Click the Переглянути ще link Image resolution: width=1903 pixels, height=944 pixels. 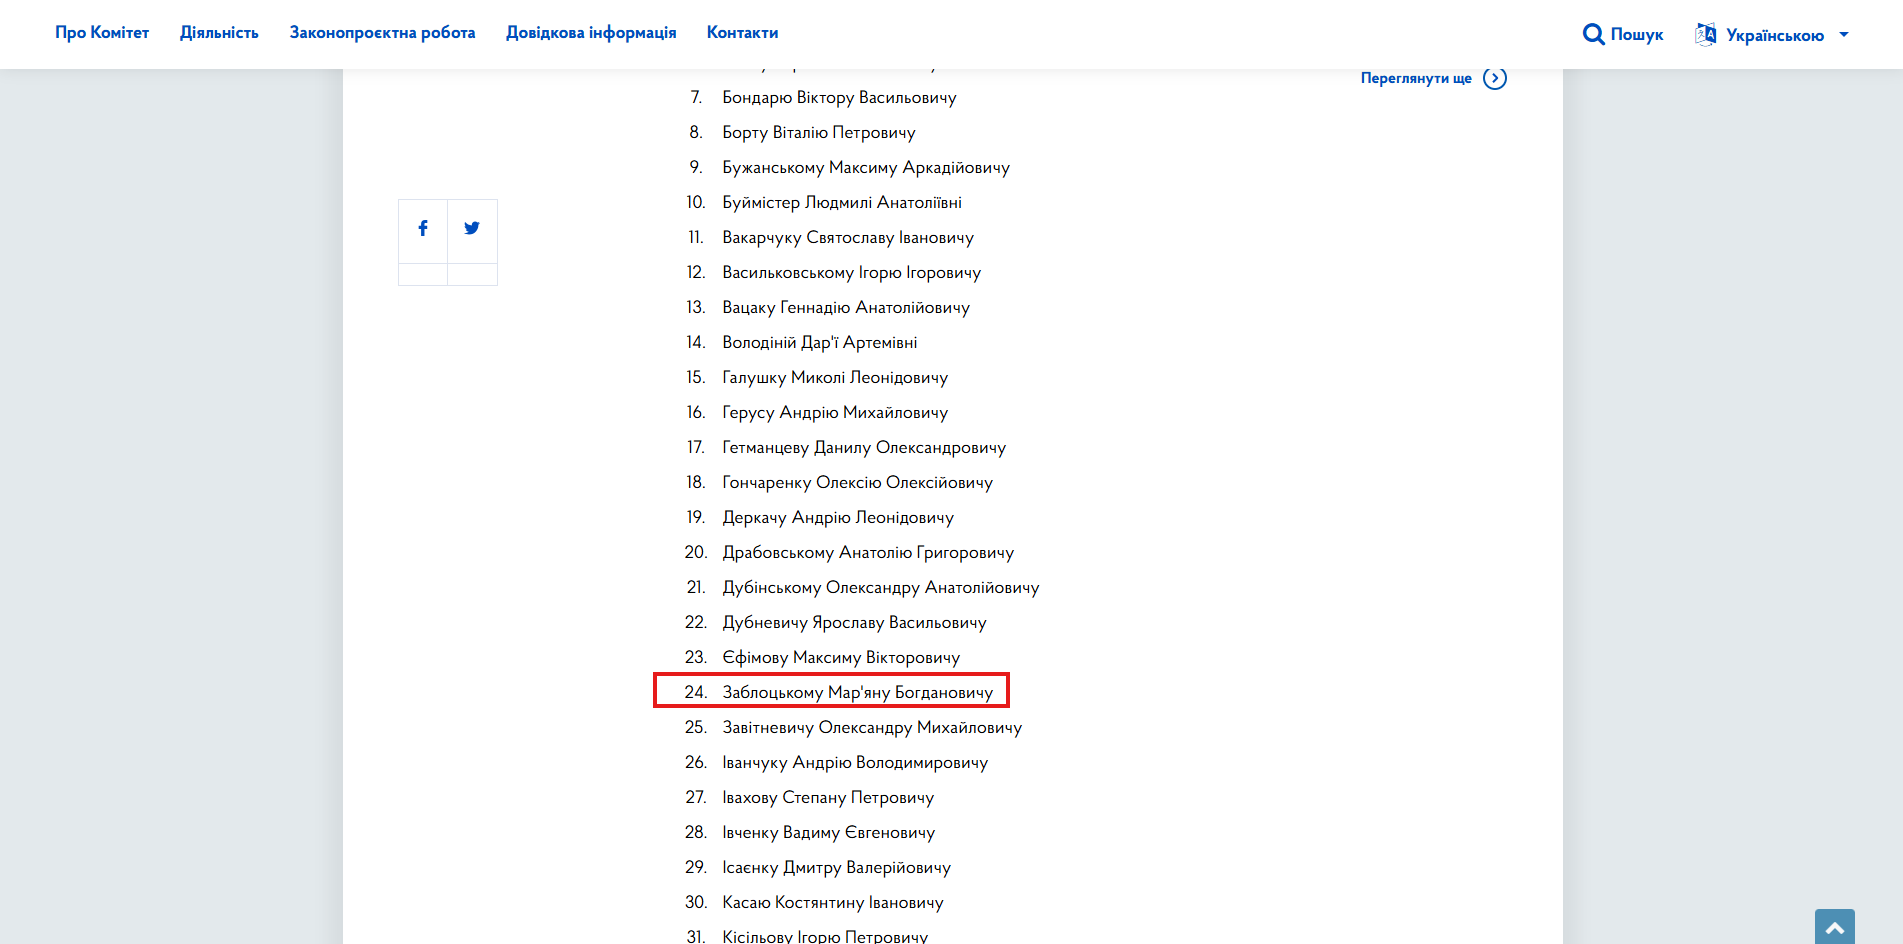[x=1416, y=78]
